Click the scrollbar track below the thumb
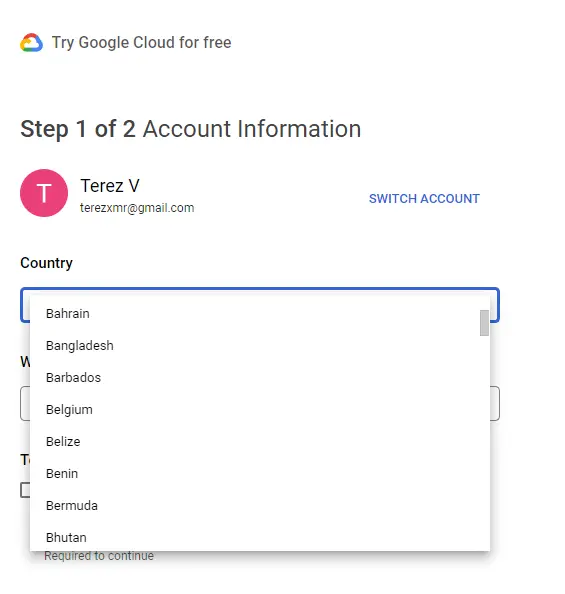 click(484, 443)
